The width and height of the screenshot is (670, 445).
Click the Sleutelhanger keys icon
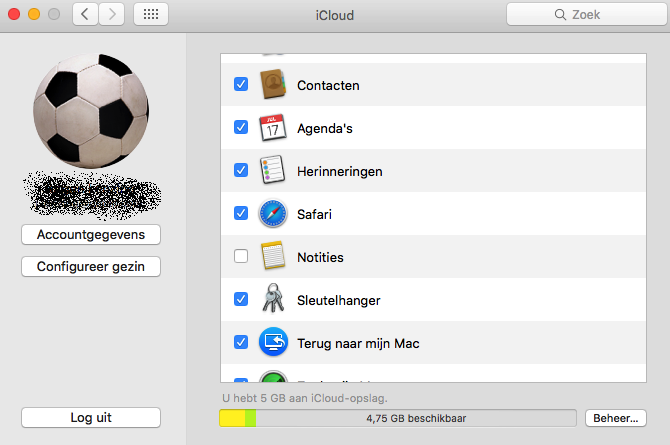273,298
